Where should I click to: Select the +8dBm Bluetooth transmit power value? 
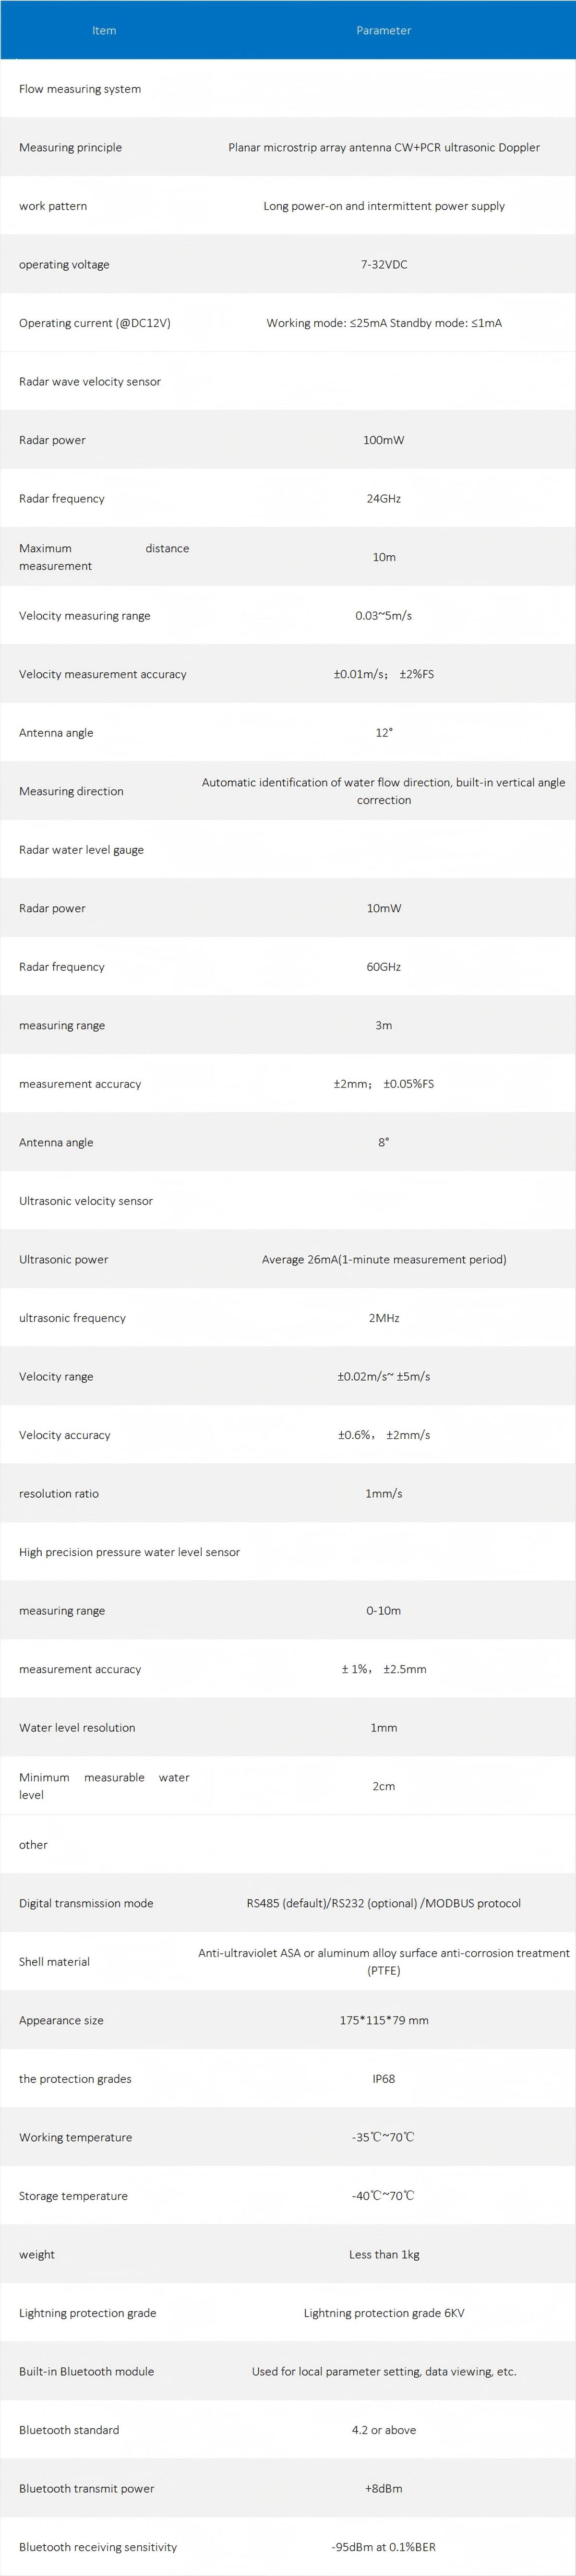pyautogui.click(x=383, y=2488)
